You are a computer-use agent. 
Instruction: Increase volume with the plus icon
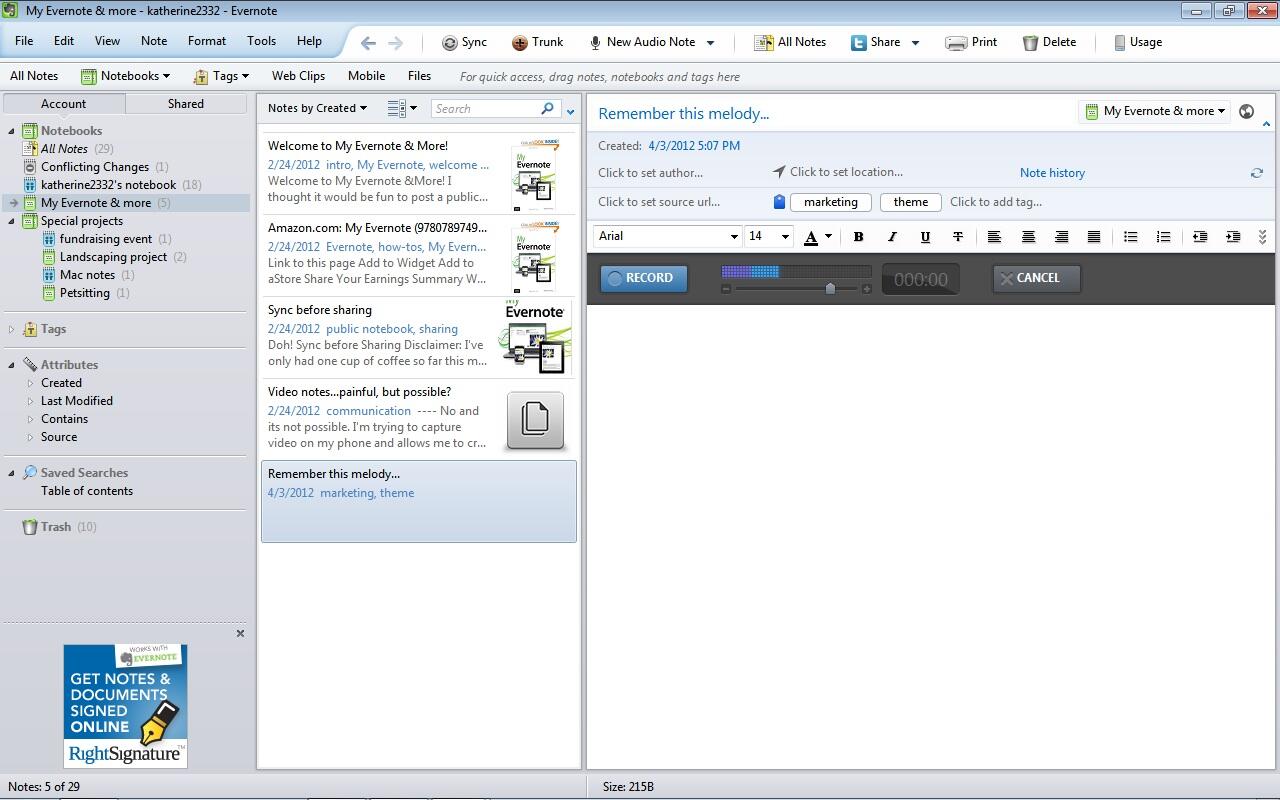coord(866,289)
